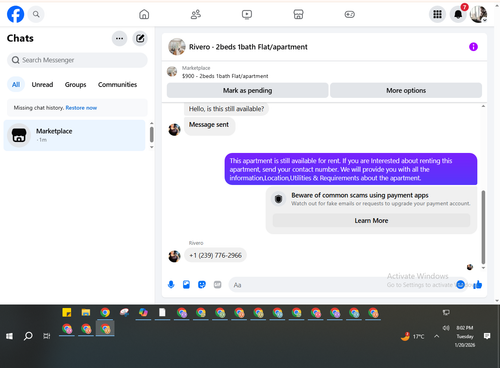Select the All chats filter tab

tap(16, 85)
